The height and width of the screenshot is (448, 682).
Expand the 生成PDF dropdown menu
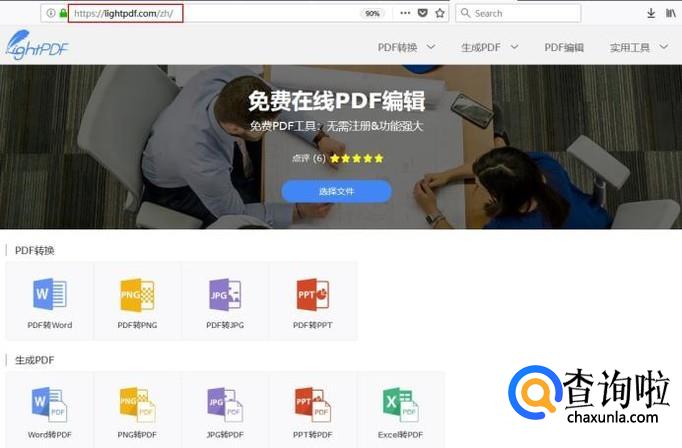[x=490, y=47]
